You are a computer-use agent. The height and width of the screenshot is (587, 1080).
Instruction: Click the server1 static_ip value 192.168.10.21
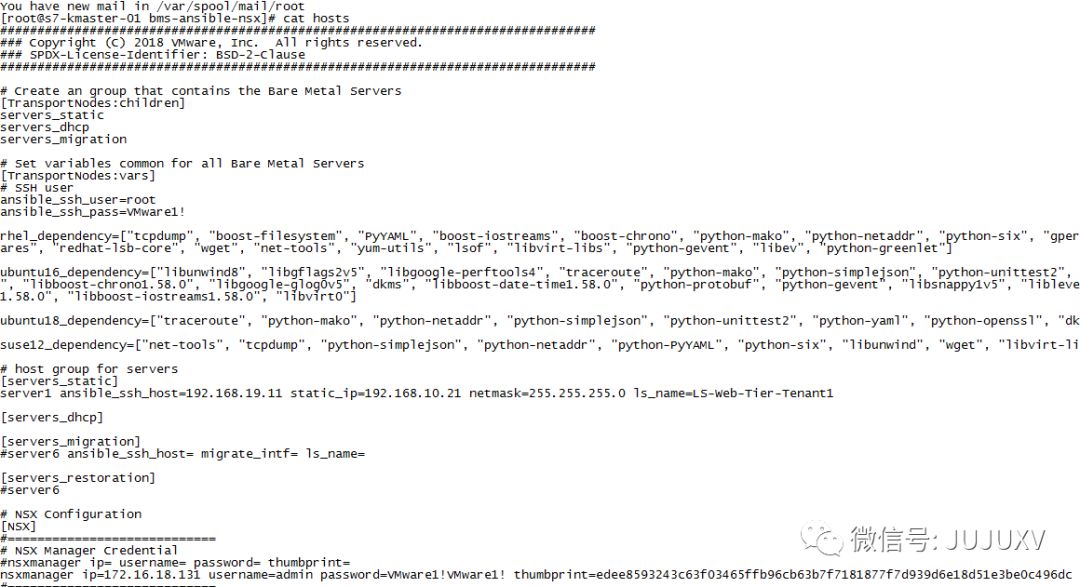[x=413, y=393]
